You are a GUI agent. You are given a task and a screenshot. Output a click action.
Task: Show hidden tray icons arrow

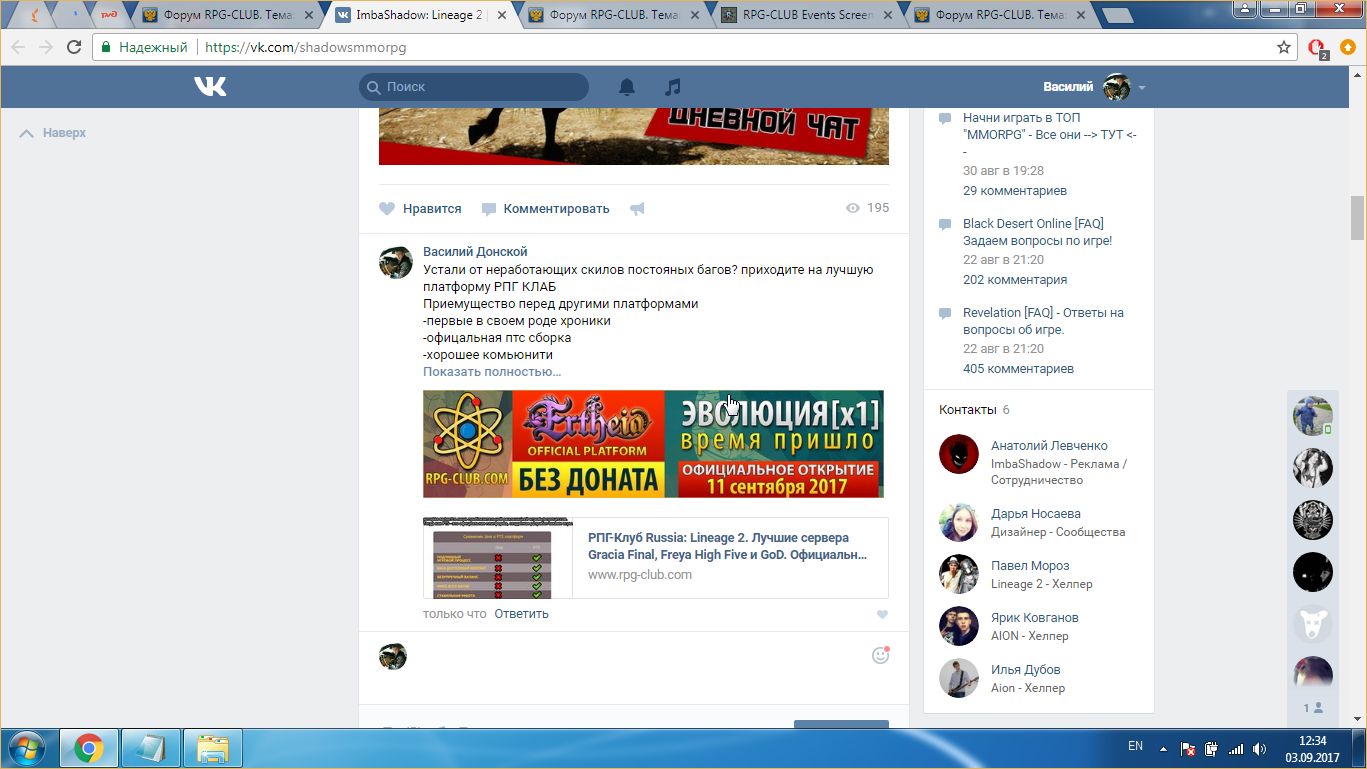click(x=1163, y=748)
